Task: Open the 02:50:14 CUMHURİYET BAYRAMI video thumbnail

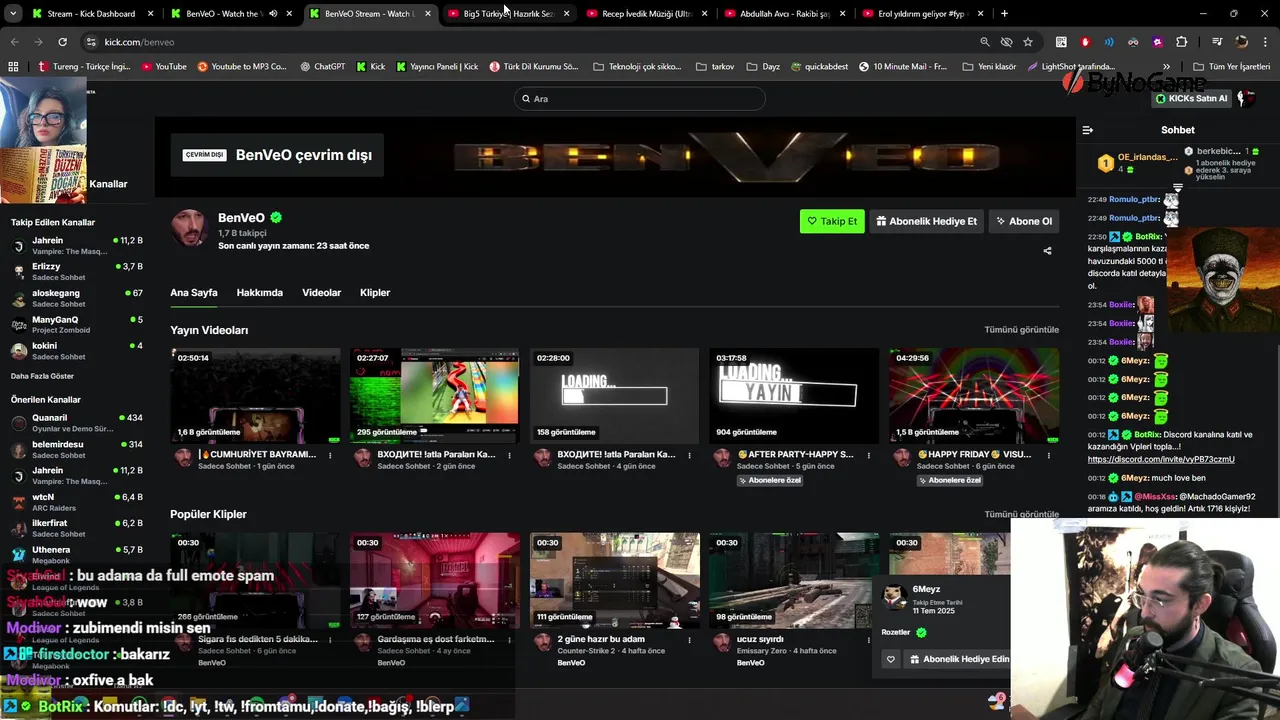Action: click(255, 395)
